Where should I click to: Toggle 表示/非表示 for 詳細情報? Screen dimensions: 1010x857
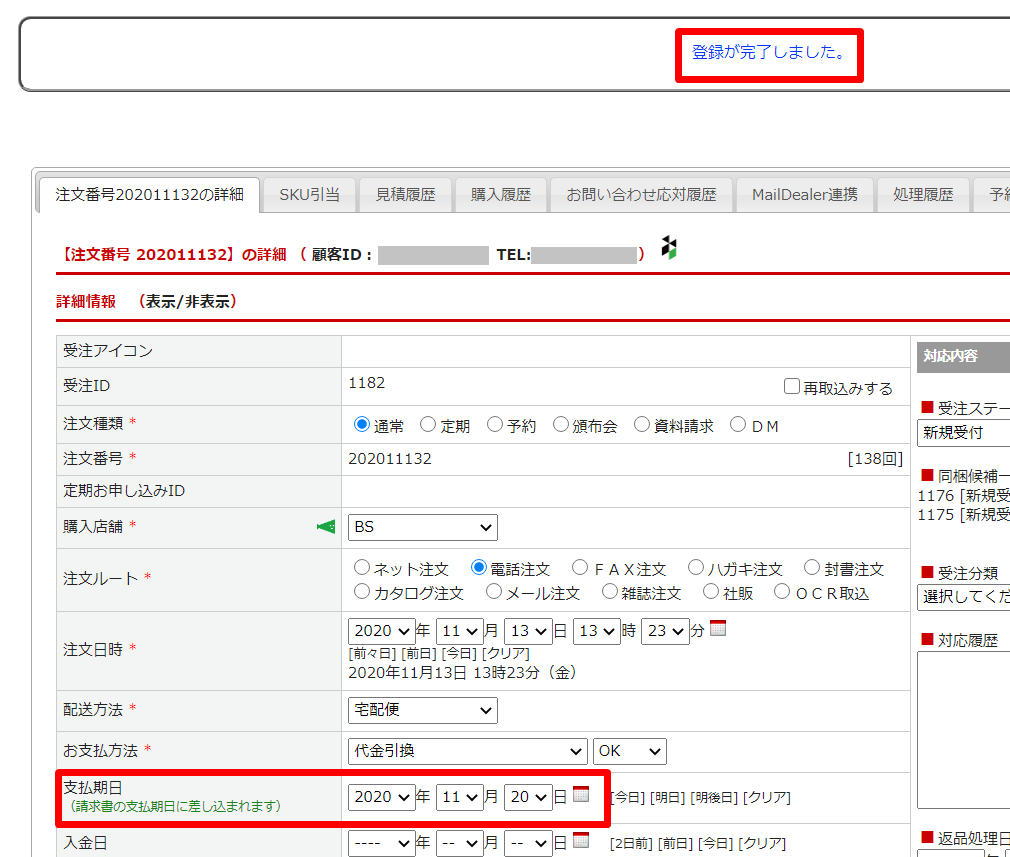[x=187, y=301]
